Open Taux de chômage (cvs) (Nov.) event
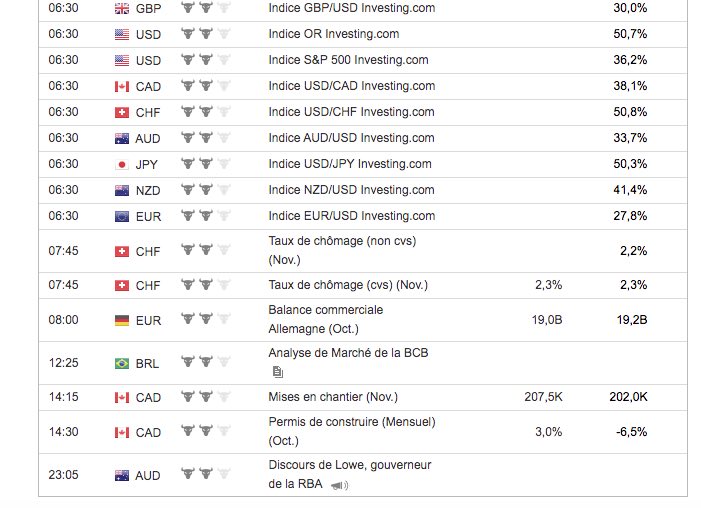 click(x=348, y=285)
